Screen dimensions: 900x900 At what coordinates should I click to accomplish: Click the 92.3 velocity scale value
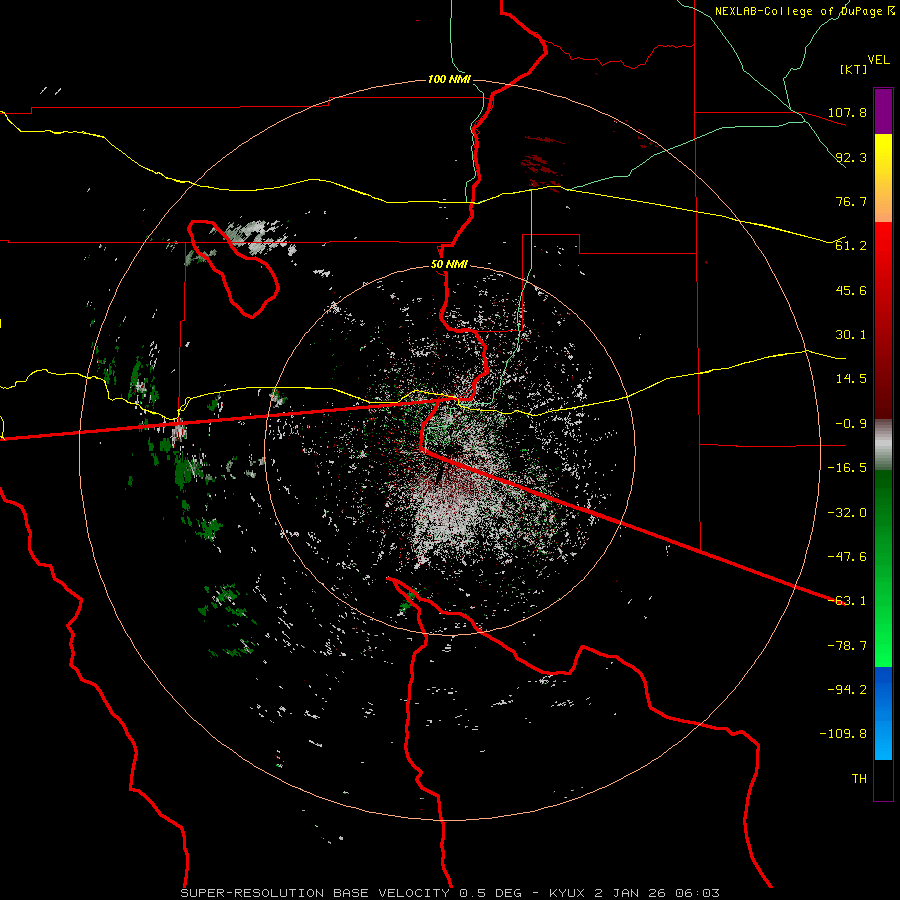click(851, 157)
